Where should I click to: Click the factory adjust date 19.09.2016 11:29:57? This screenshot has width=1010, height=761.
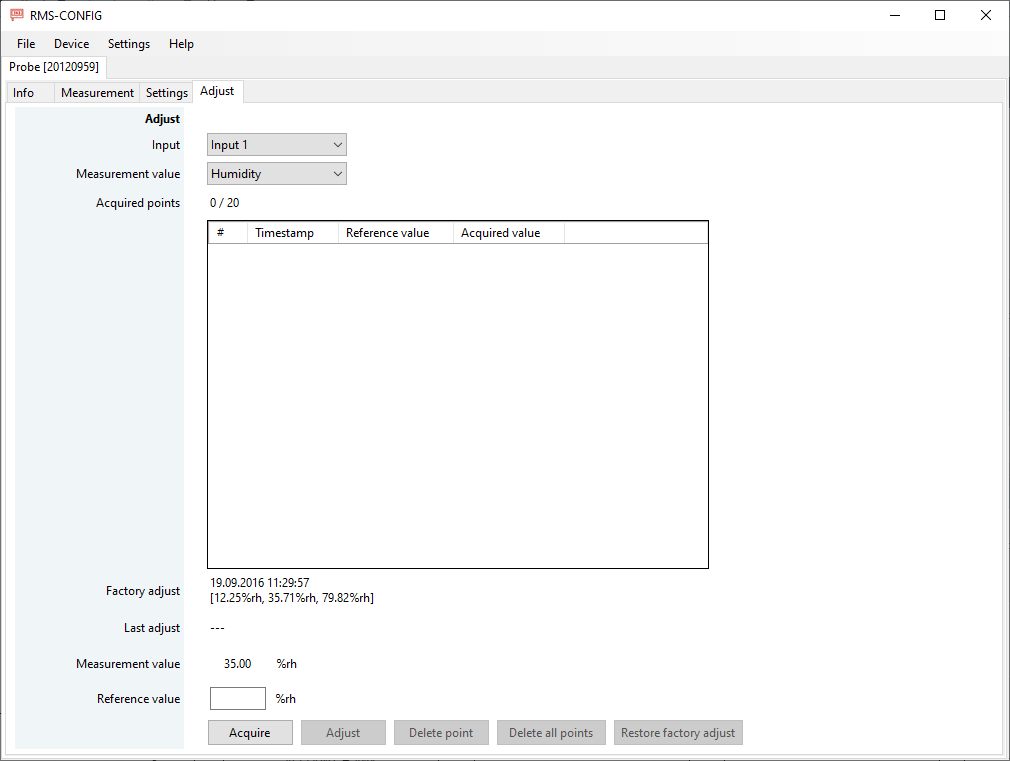pyautogui.click(x=260, y=583)
